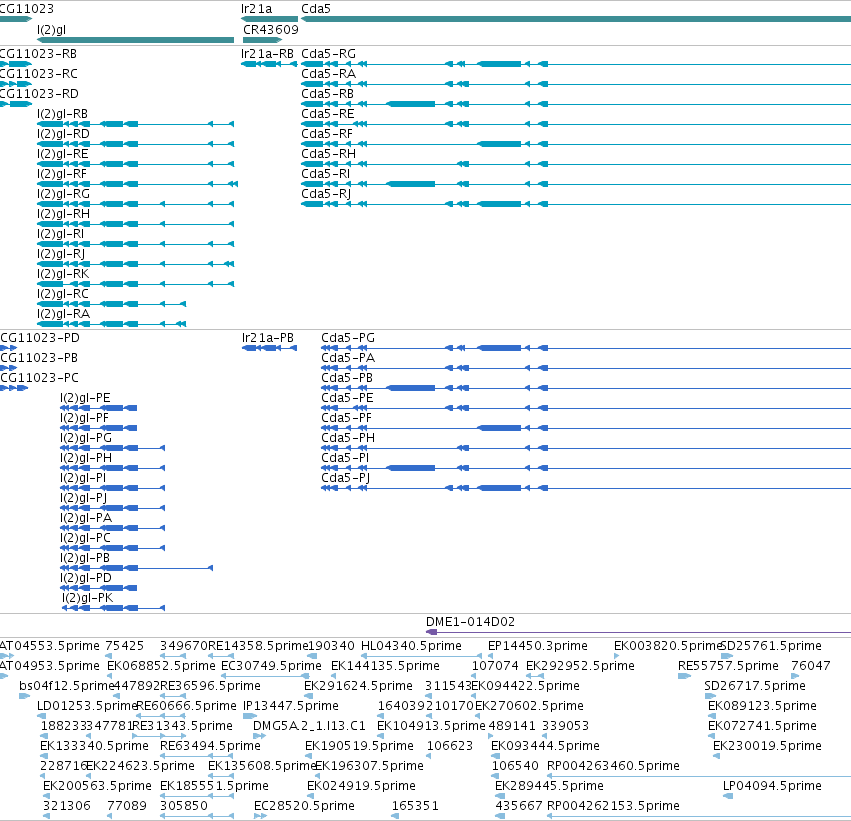
Task: Click transcript l(2)gl-RB label
Action: [x=62, y=114]
